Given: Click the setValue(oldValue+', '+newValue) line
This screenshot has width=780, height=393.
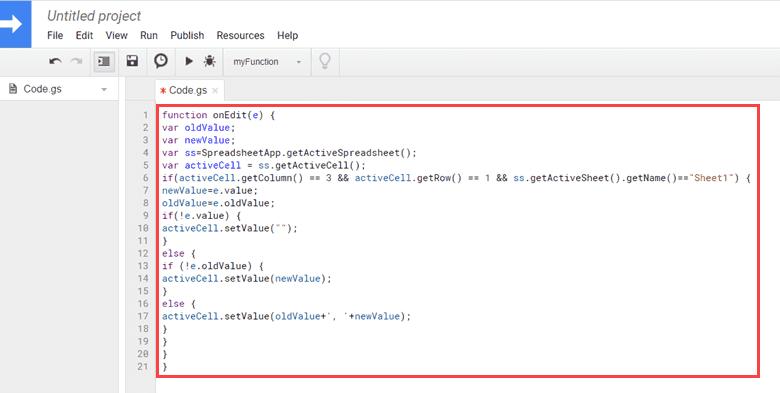Looking at the screenshot, I should point(287,316).
